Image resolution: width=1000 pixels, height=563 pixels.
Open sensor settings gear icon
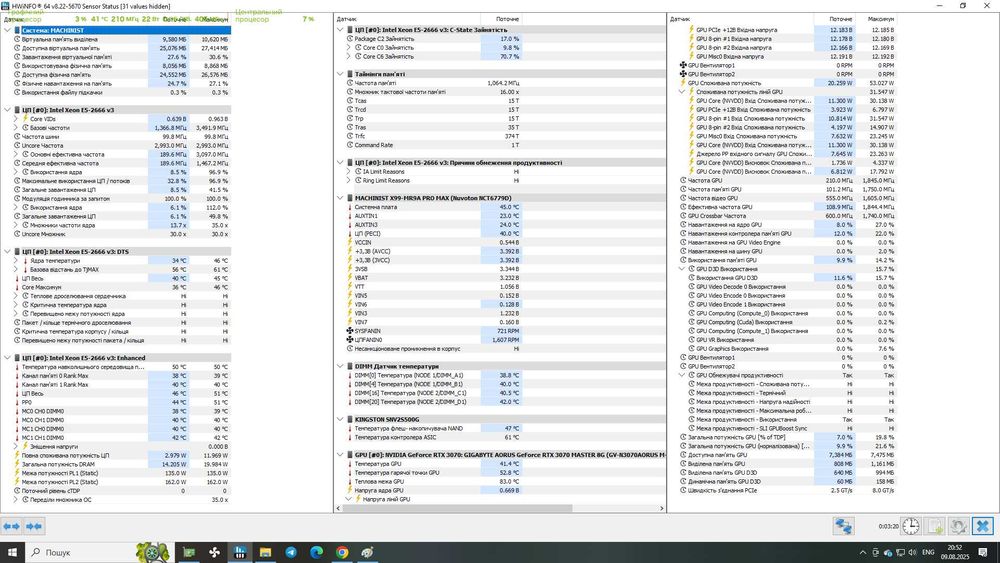click(x=959, y=527)
